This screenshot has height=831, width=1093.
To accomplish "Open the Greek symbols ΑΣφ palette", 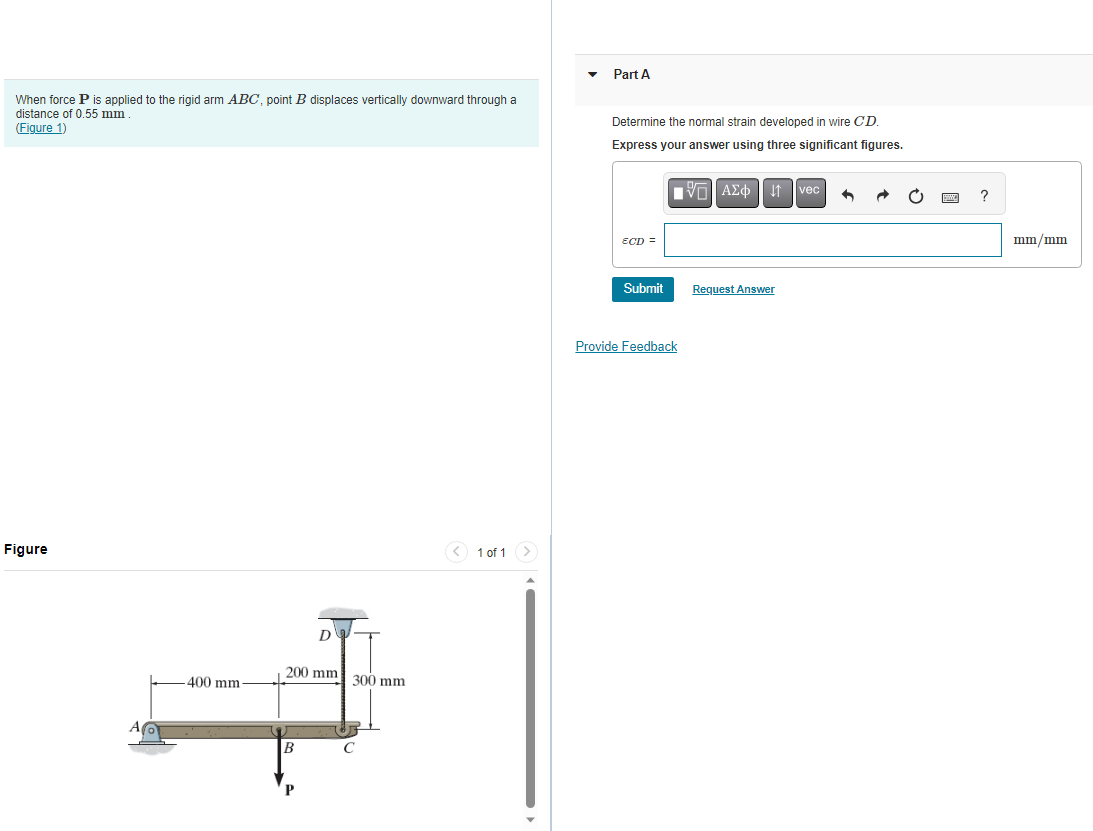I will point(737,192).
